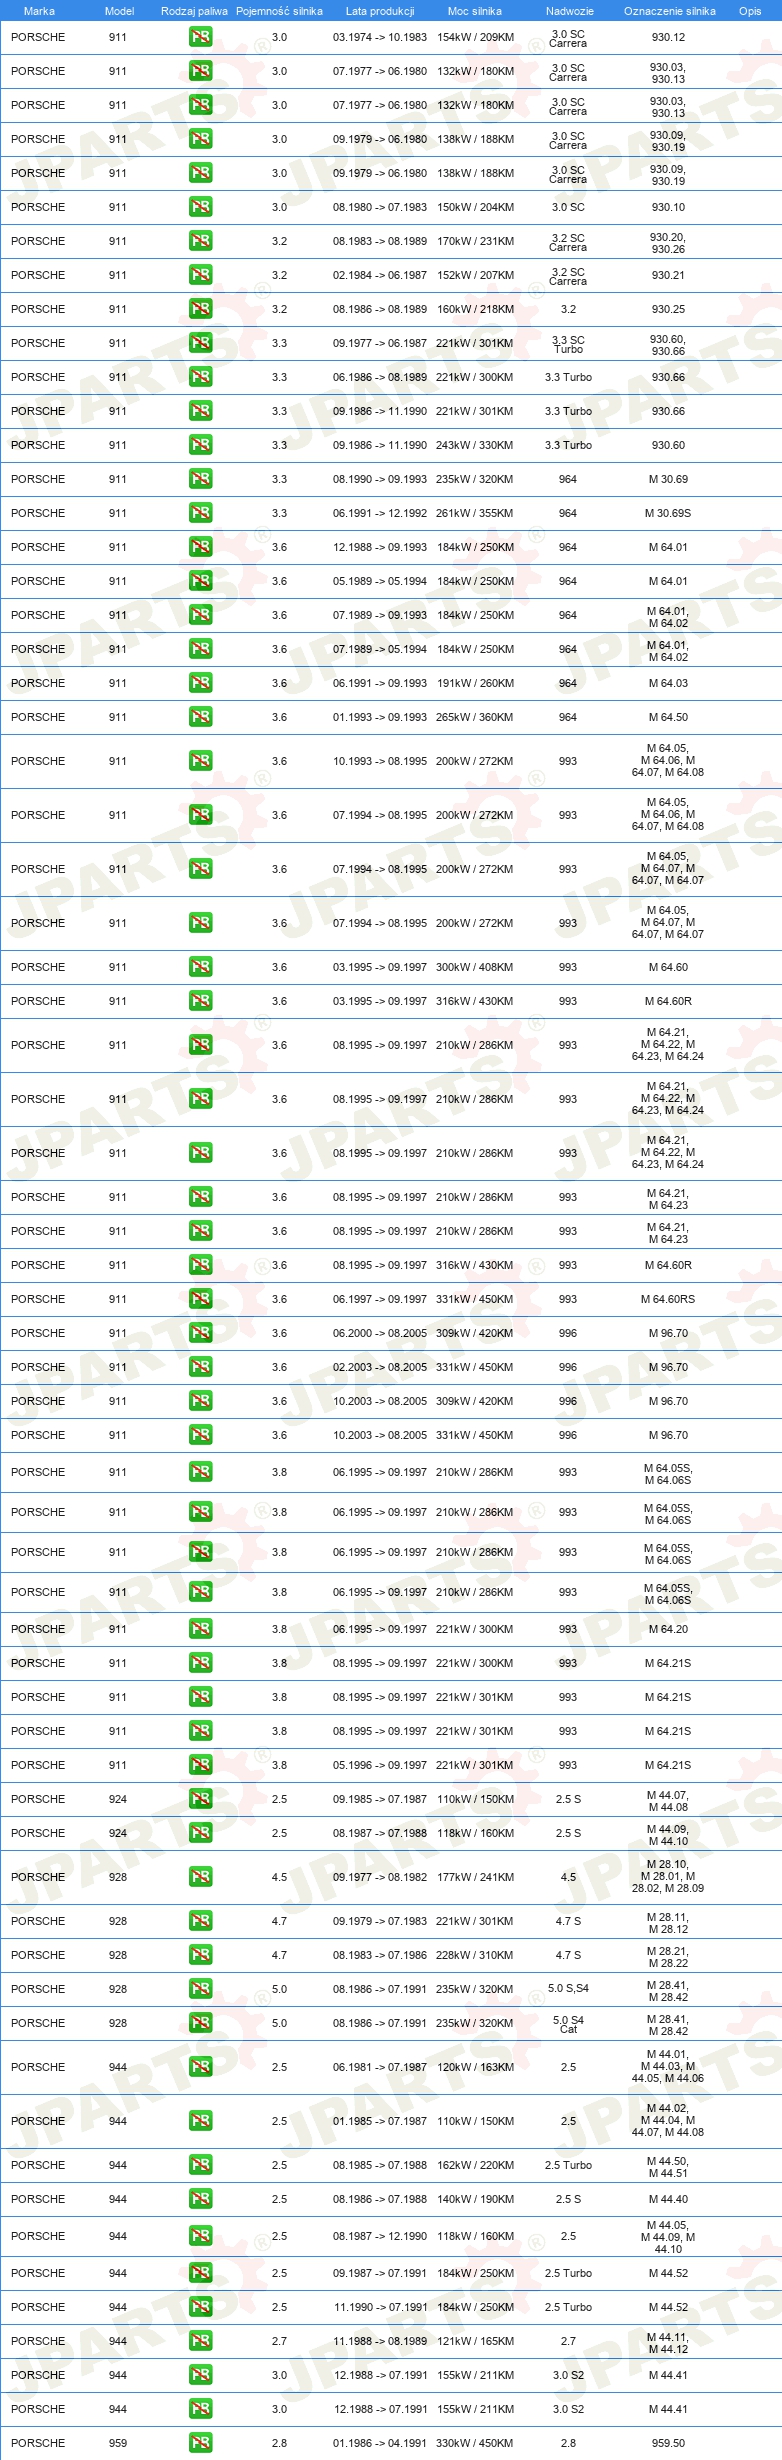Screen dimensions: 782x2460
Task: Select the fuel icon in the 3.3 SC Turbo row
Action: pyautogui.click(x=200, y=343)
